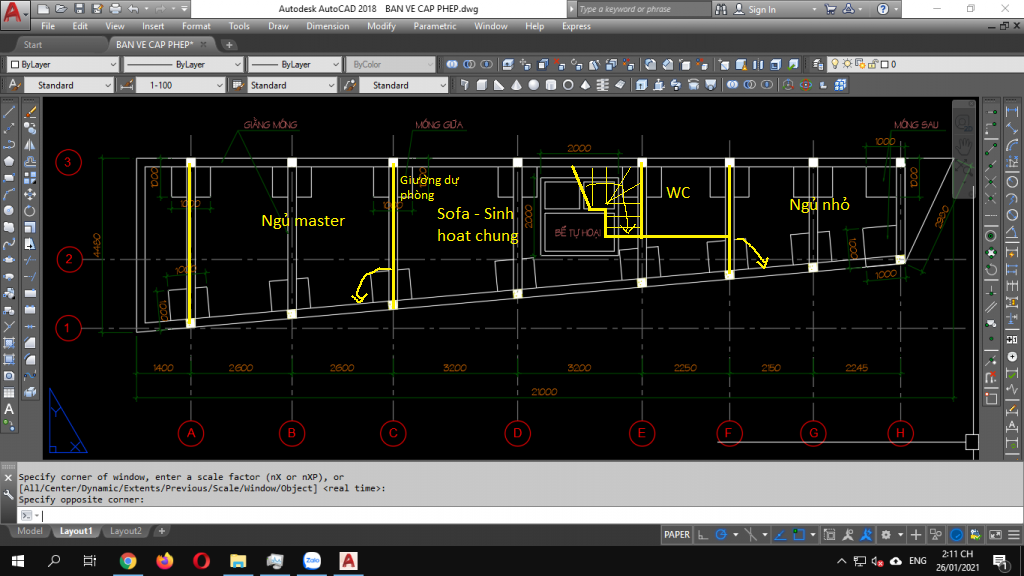
Task: Open the text style Standard dropdown
Action: (69, 85)
